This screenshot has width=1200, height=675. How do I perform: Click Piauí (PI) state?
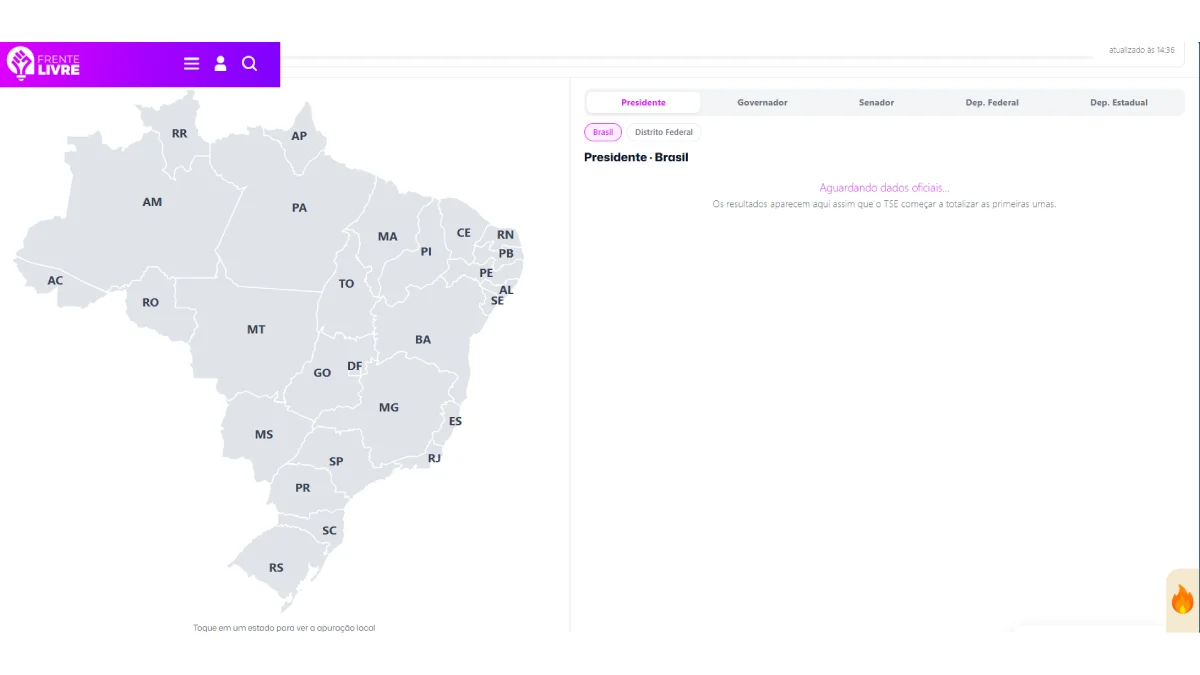pyautogui.click(x=426, y=252)
